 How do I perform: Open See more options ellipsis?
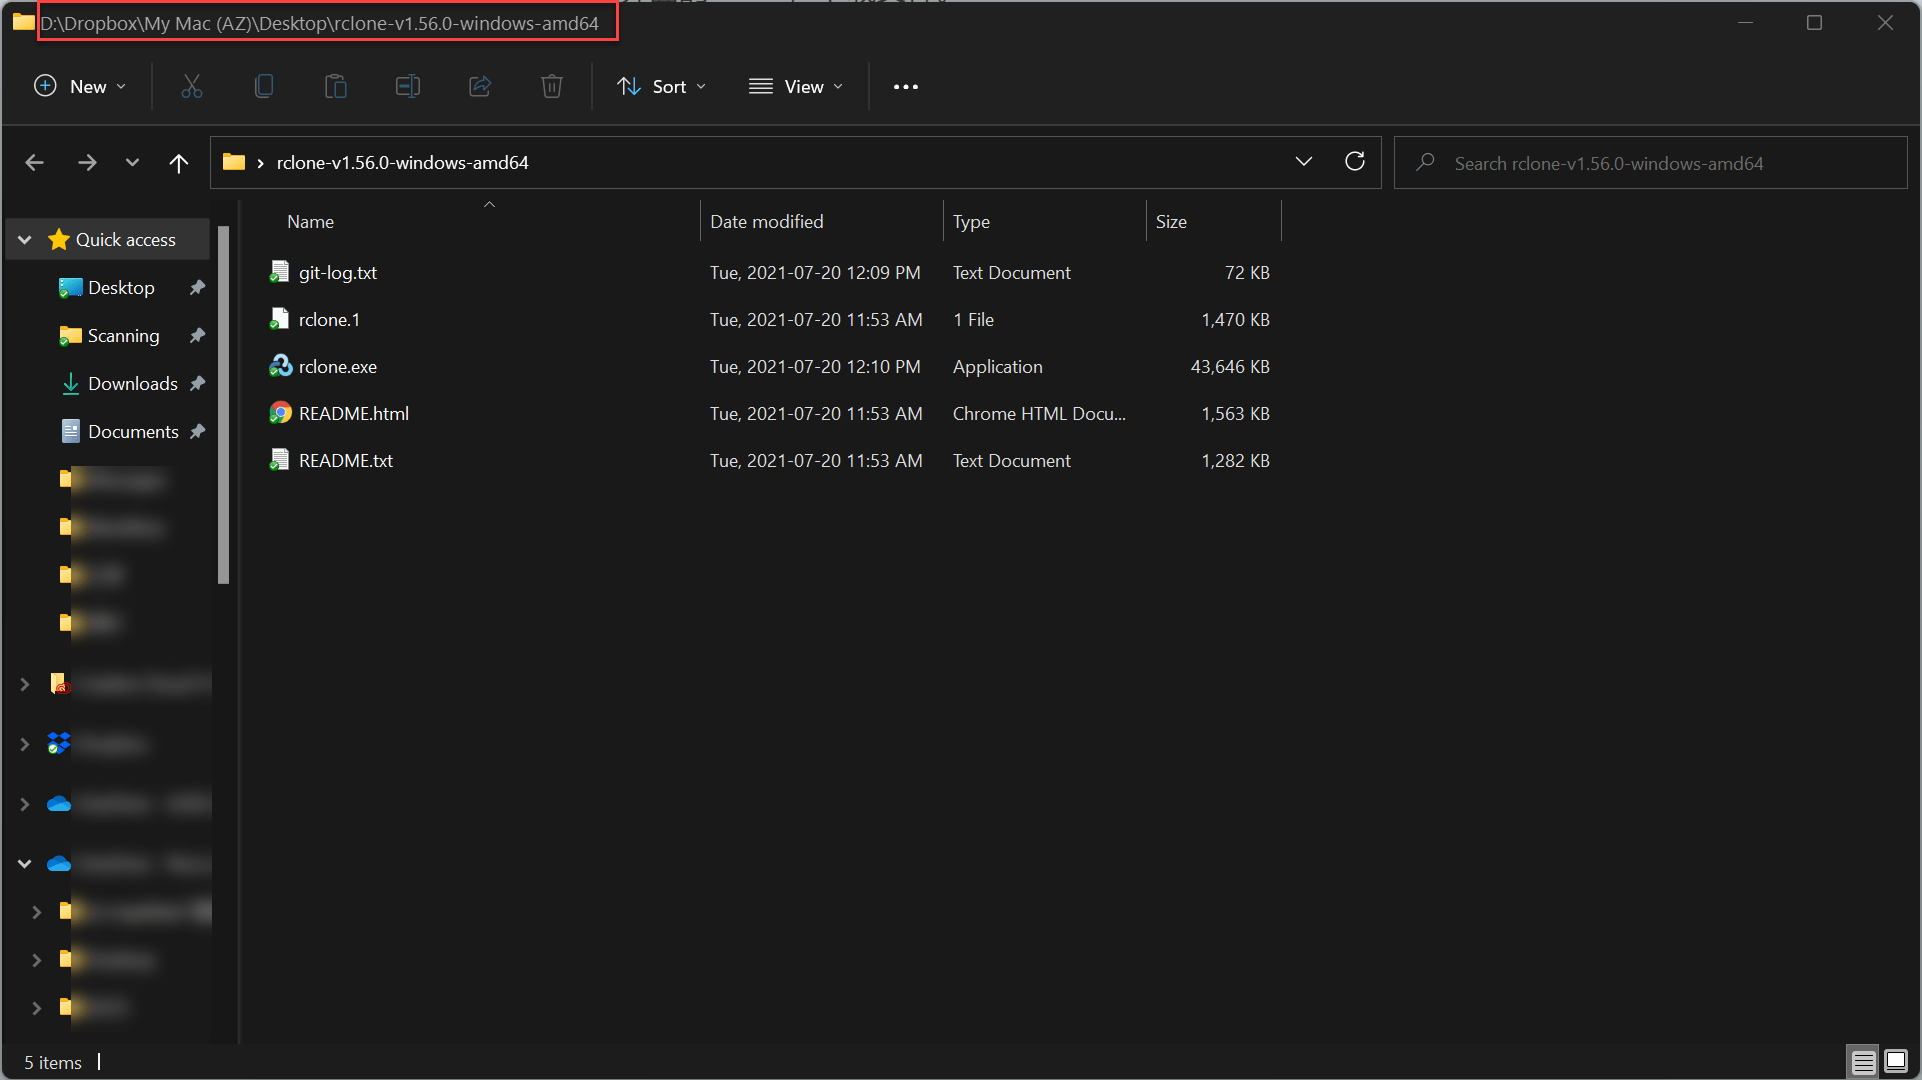tap(906, 87)
